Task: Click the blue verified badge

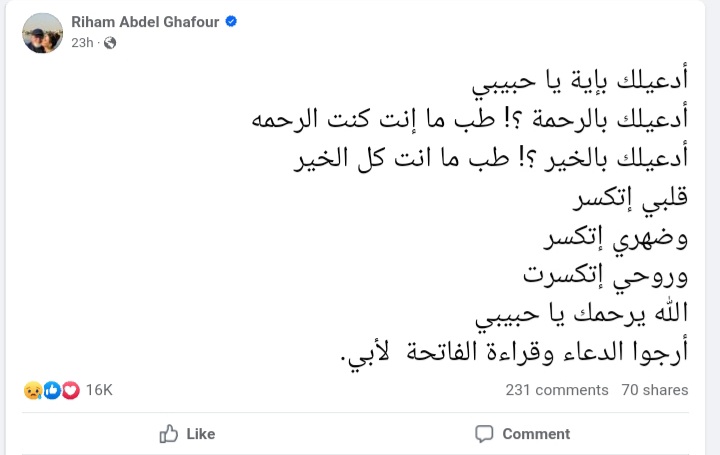Action: 231,21
